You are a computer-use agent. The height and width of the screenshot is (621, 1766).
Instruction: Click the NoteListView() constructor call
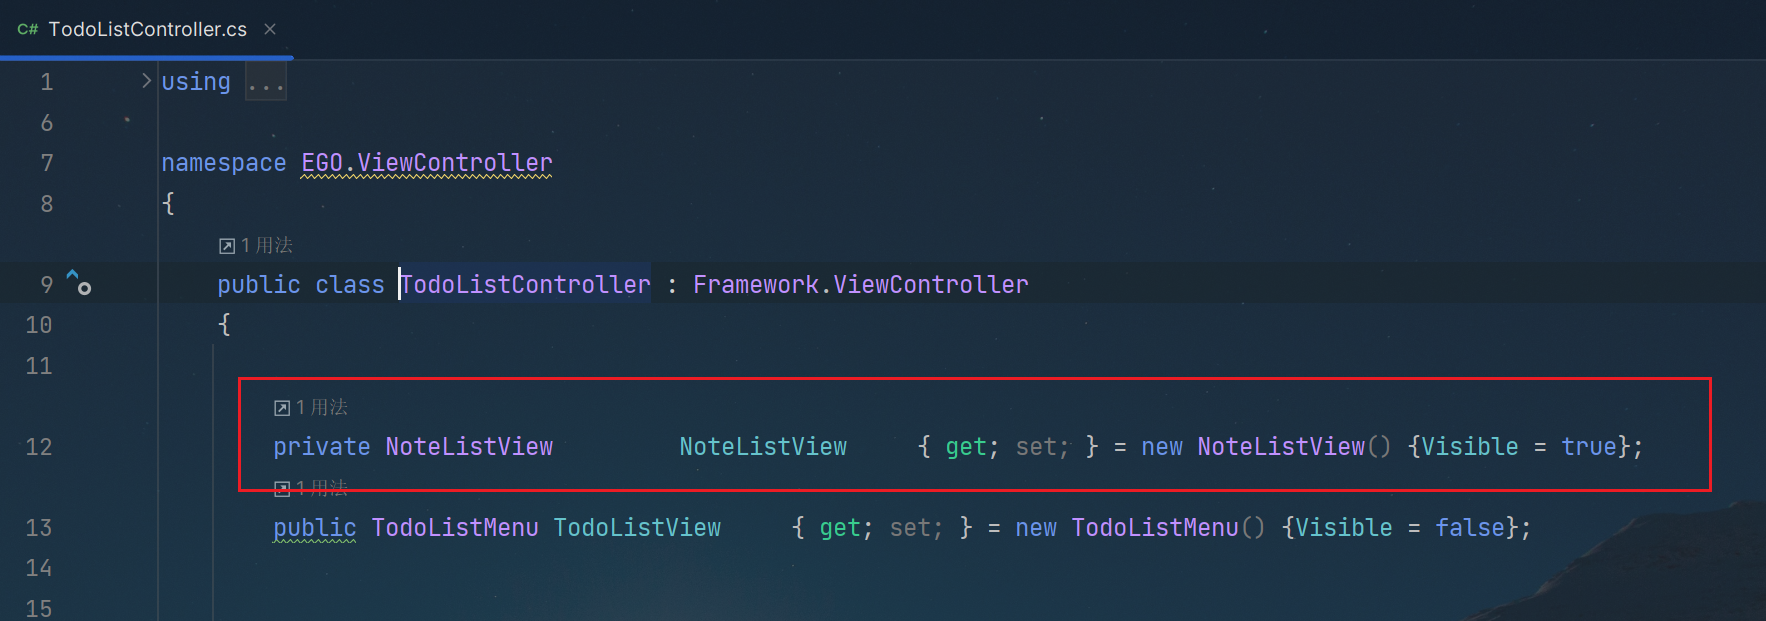coord(1294,447)
